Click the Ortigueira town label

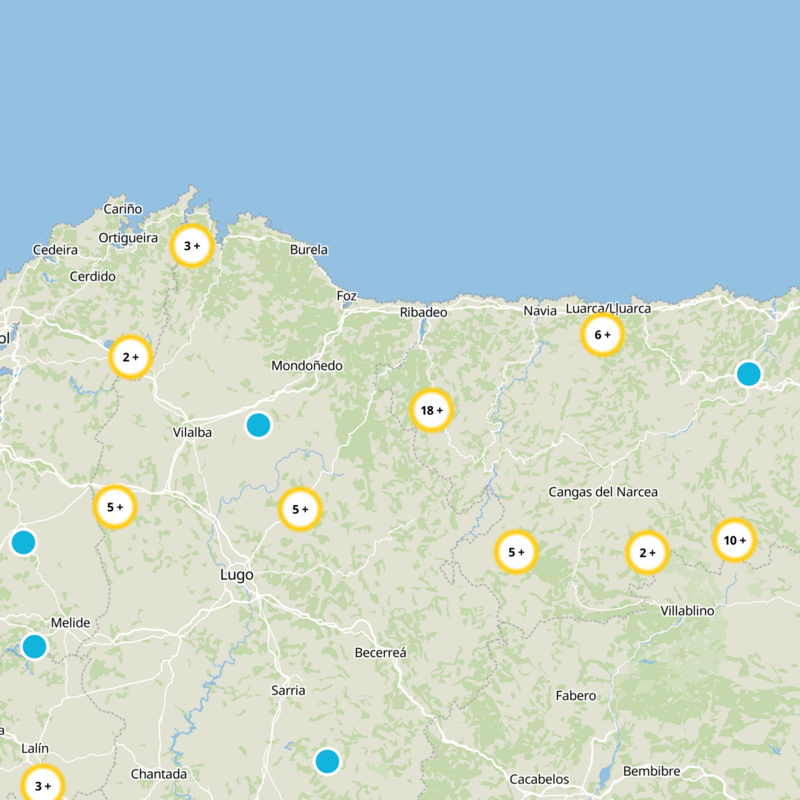(x=129, y=238)
